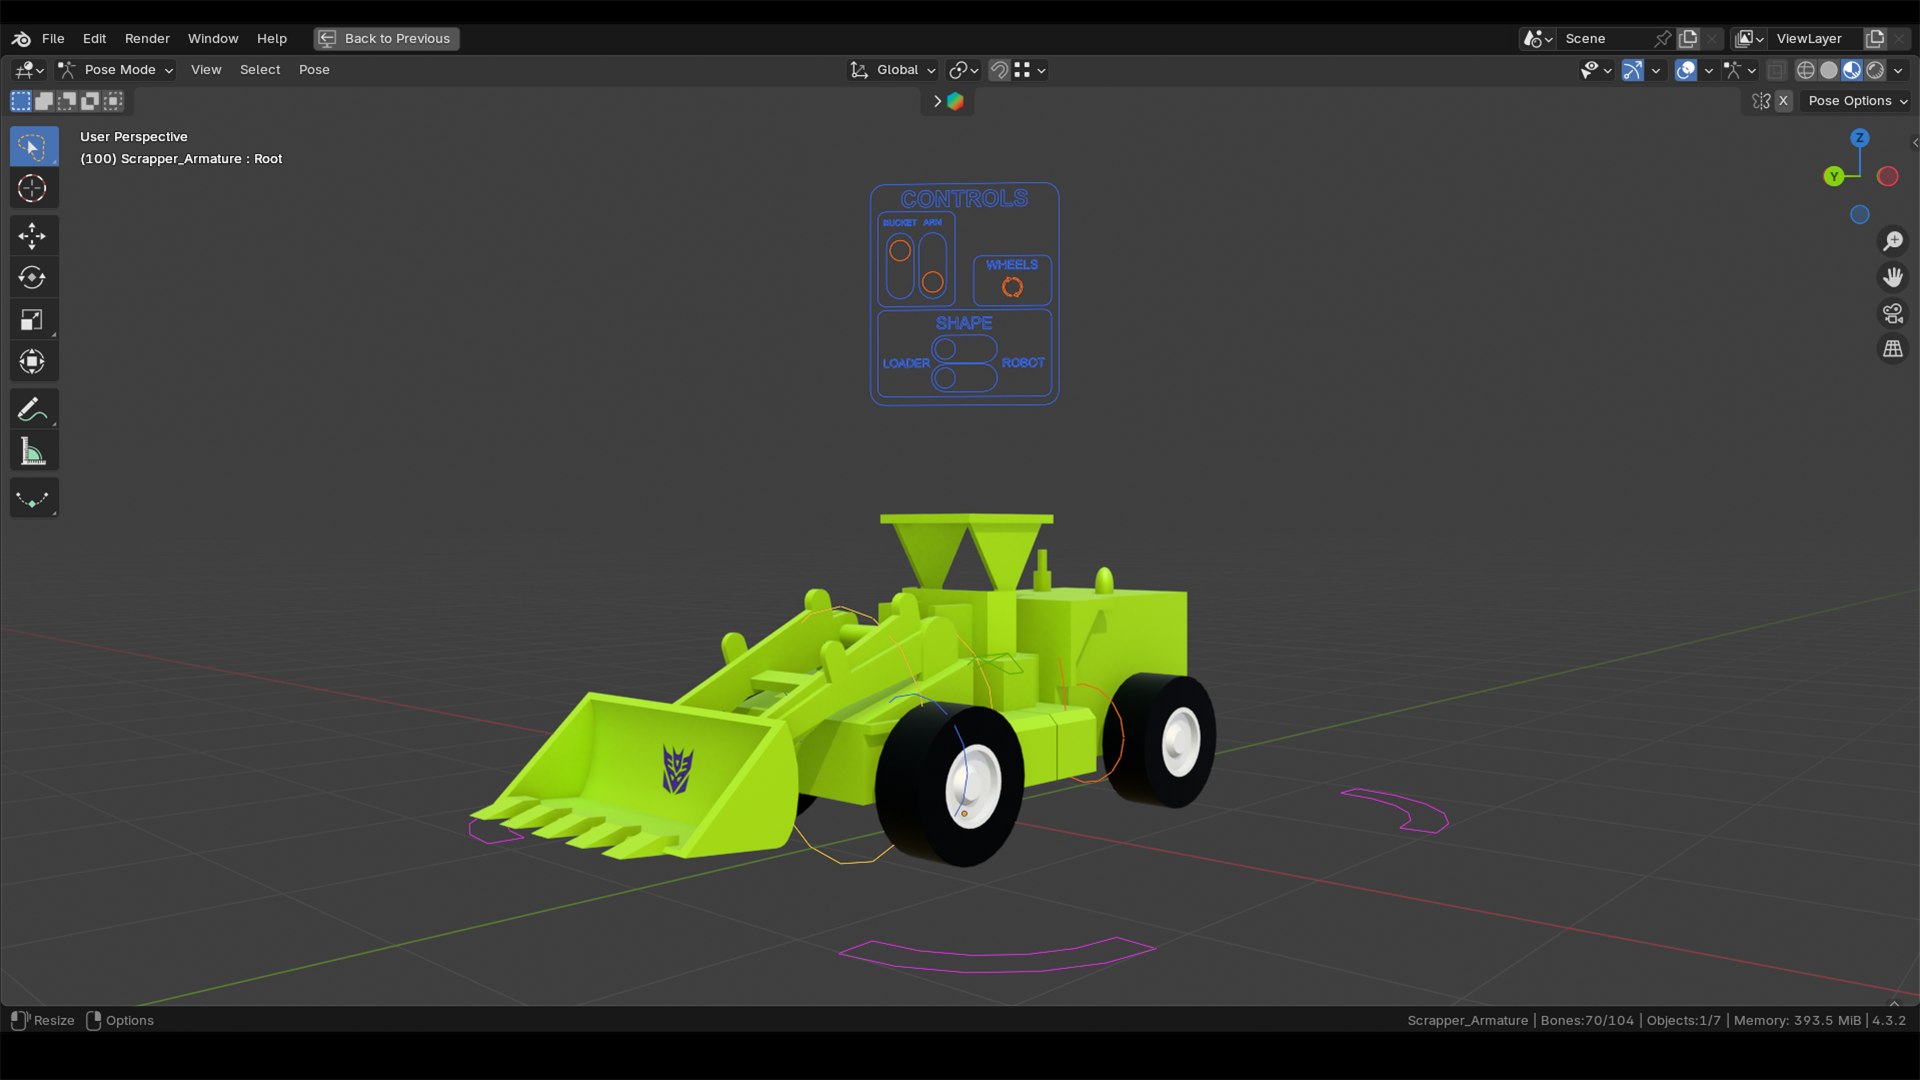The height and width of the screenshot is (1080, 1920).
Task: Toggle pose auto IK butterfly icon
Action: point(1761,101)
